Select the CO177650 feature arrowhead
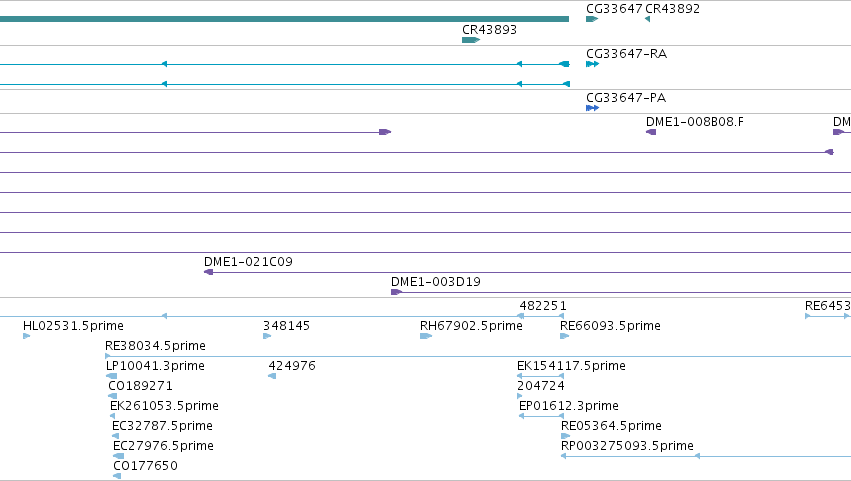Image resolution: width=851 pixels, height=481 pixels. click(117, 476)
